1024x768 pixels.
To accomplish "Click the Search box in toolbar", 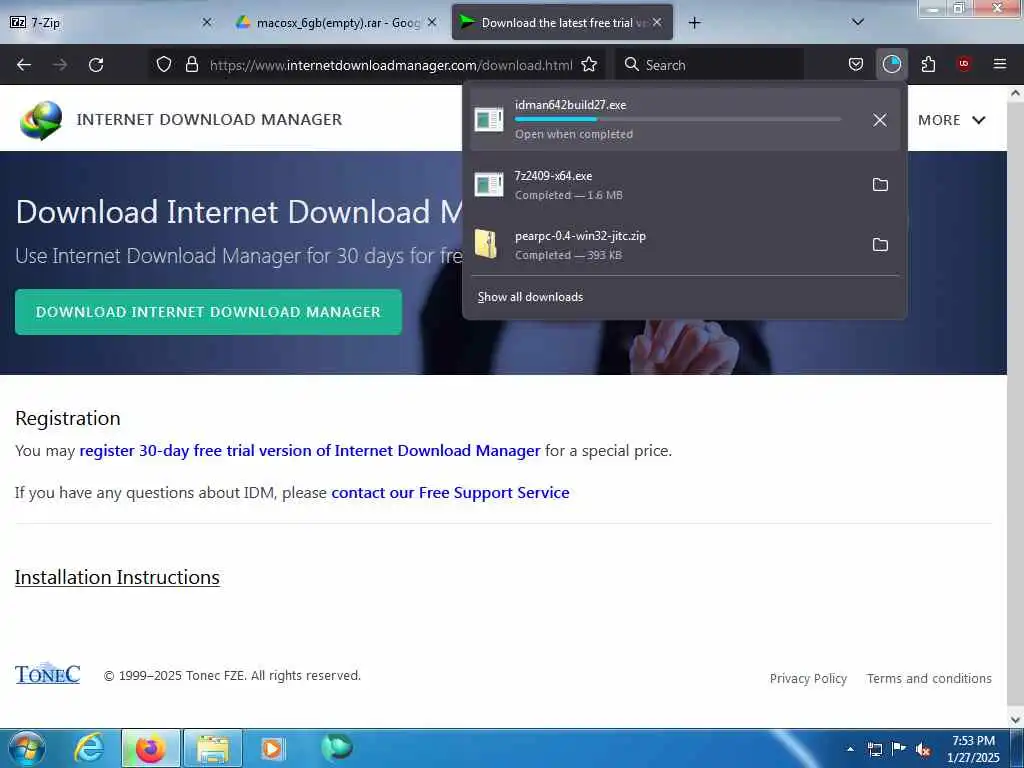I will tap(711, 65).
